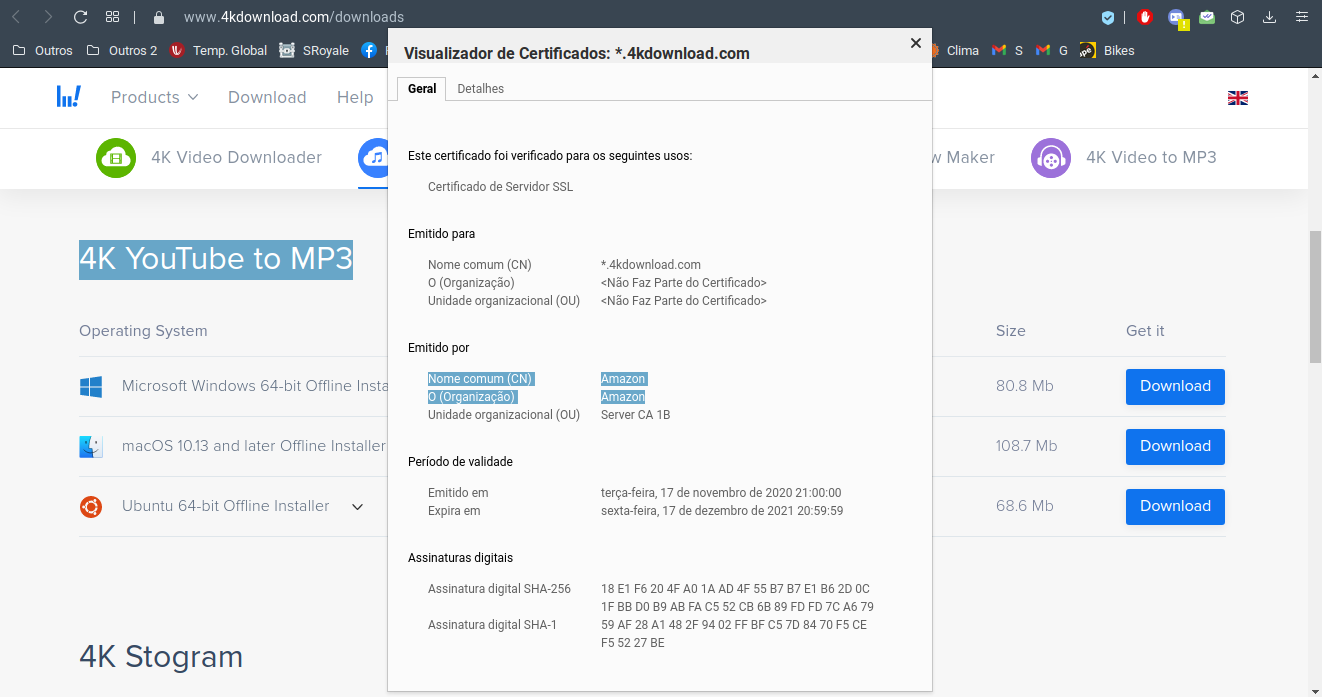1322x697 pixels.
Task: Click the padlock site security icon
Action: point(158,17)
